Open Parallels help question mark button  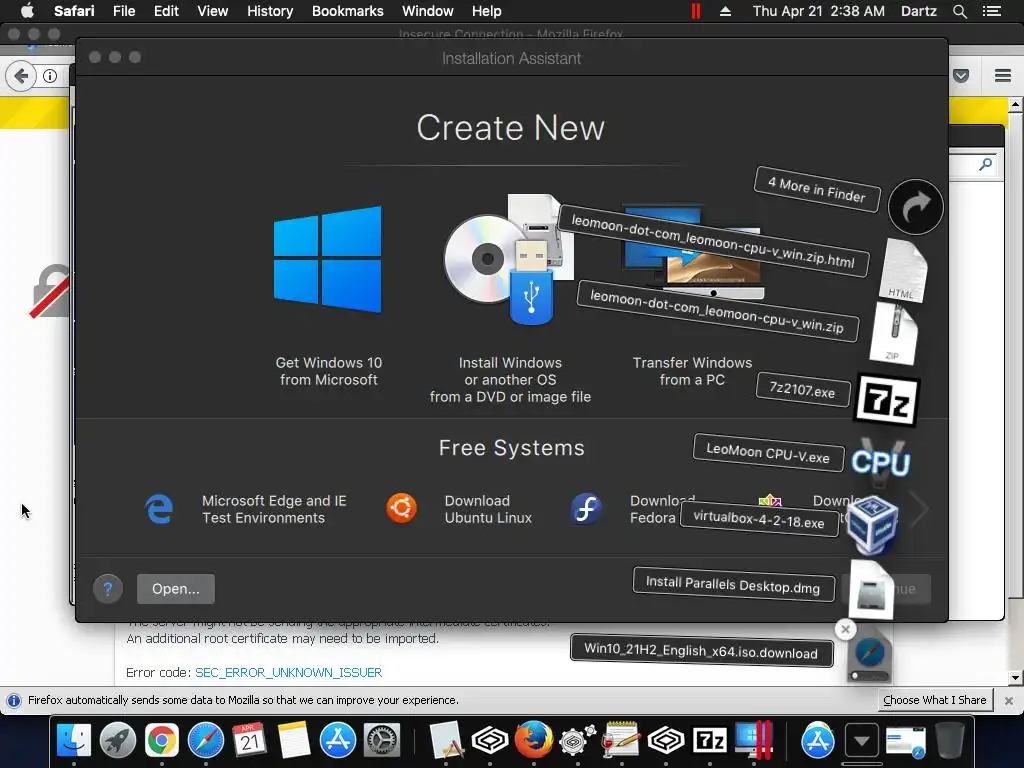pos(108,589)
